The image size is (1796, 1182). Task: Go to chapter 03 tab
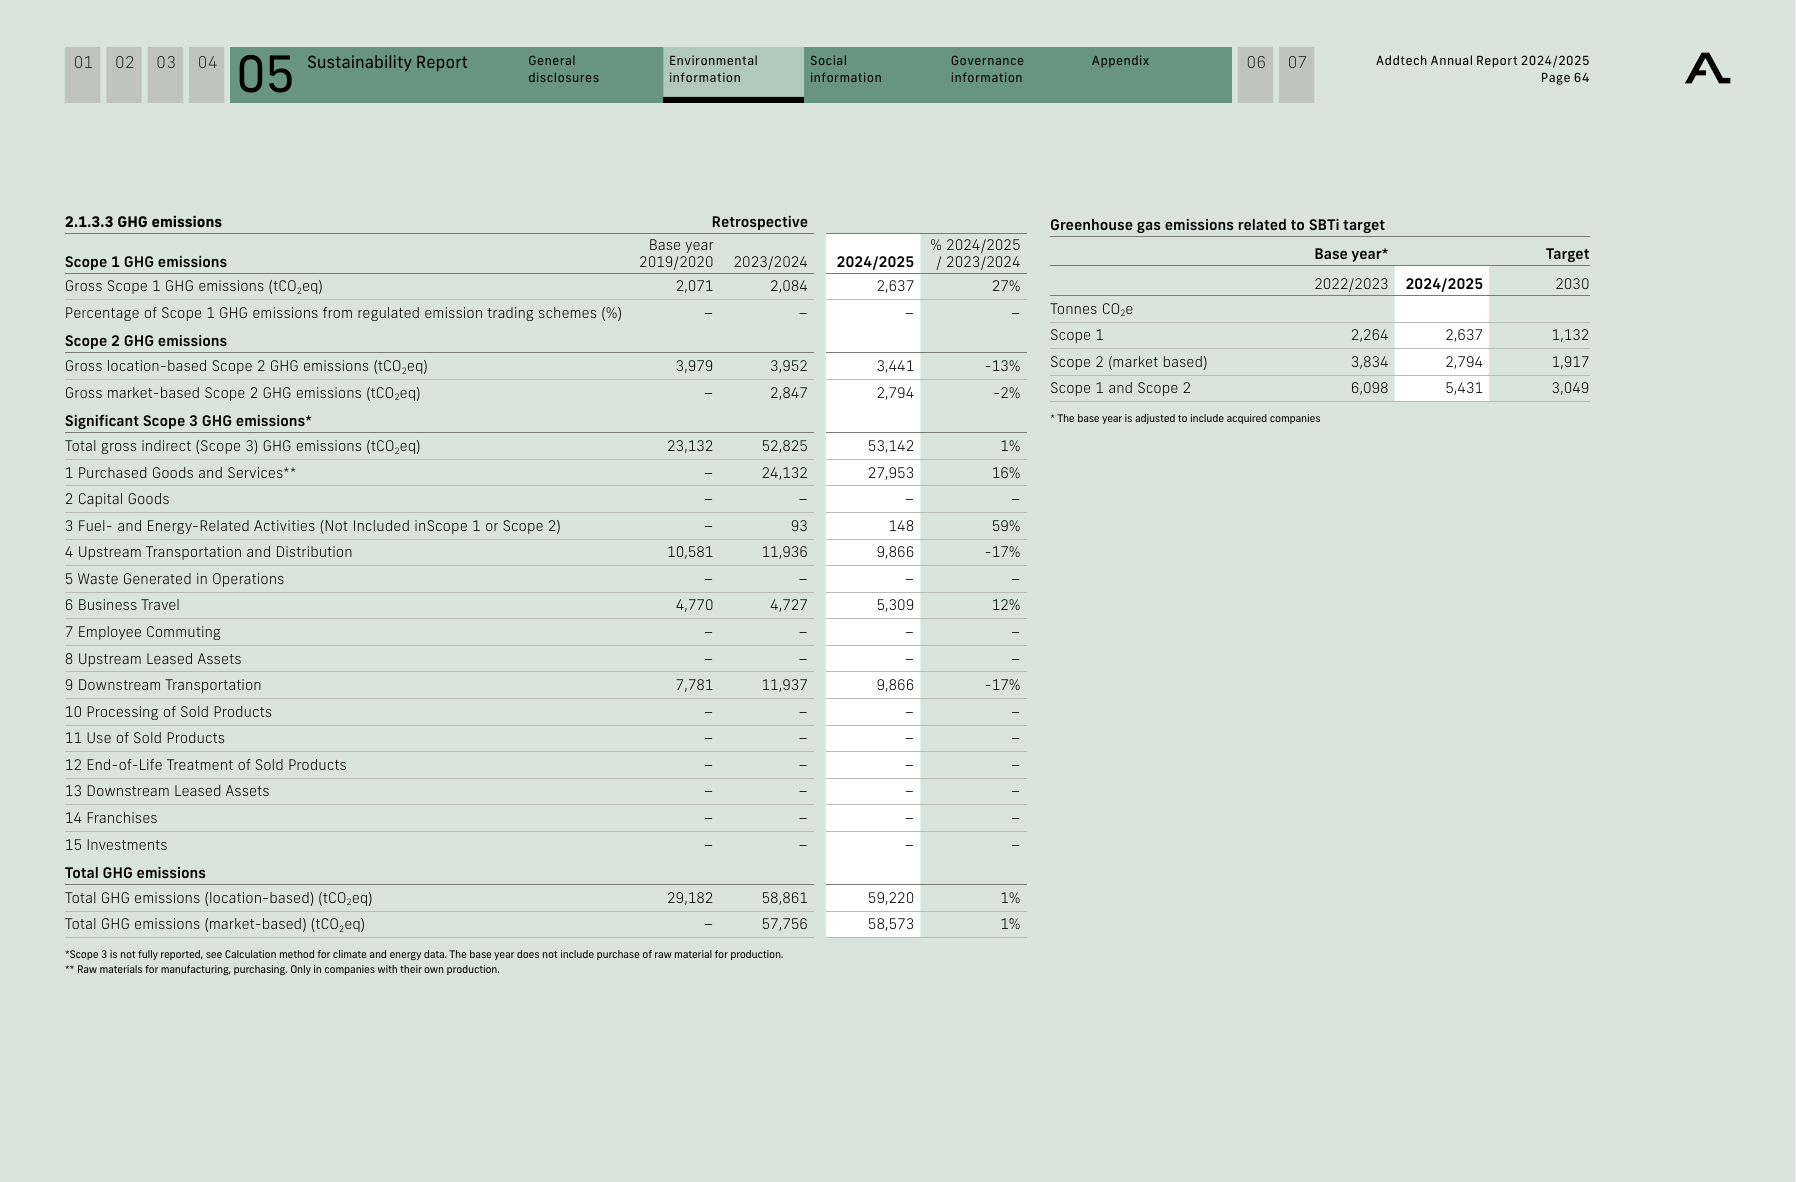click(x=166, y=74)
